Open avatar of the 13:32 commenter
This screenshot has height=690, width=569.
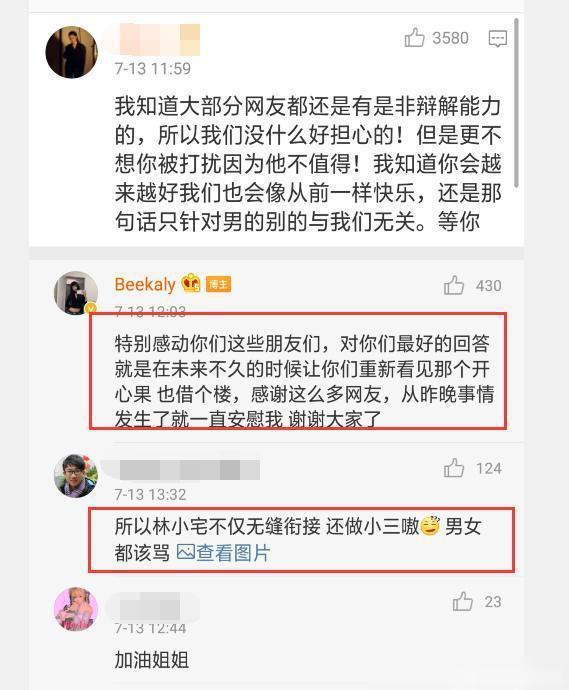pyautogui.click(x=75, y=476)
